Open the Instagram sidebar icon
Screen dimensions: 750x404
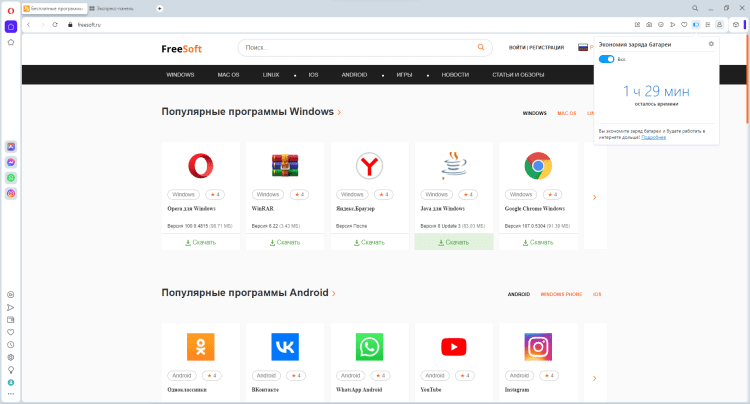11,193
